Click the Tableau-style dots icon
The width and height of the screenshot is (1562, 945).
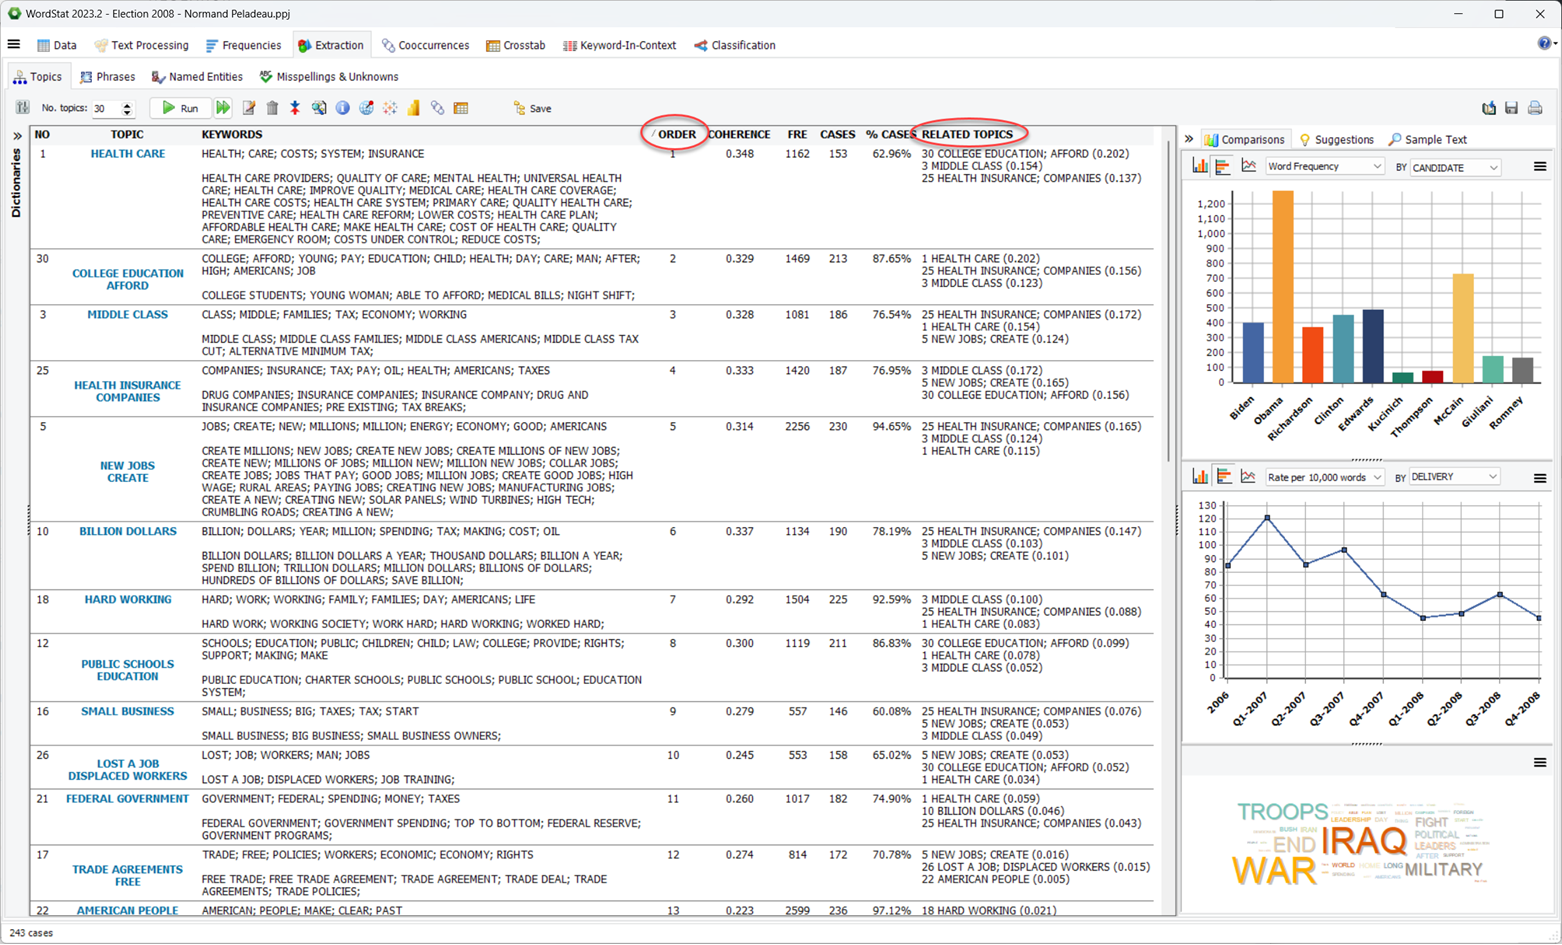[x=390, y=108]
